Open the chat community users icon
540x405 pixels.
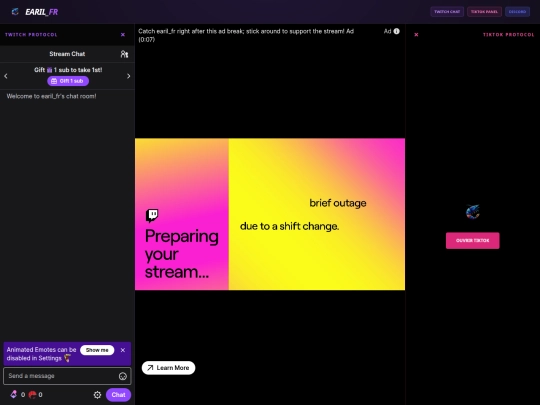(x=124, y=54)
